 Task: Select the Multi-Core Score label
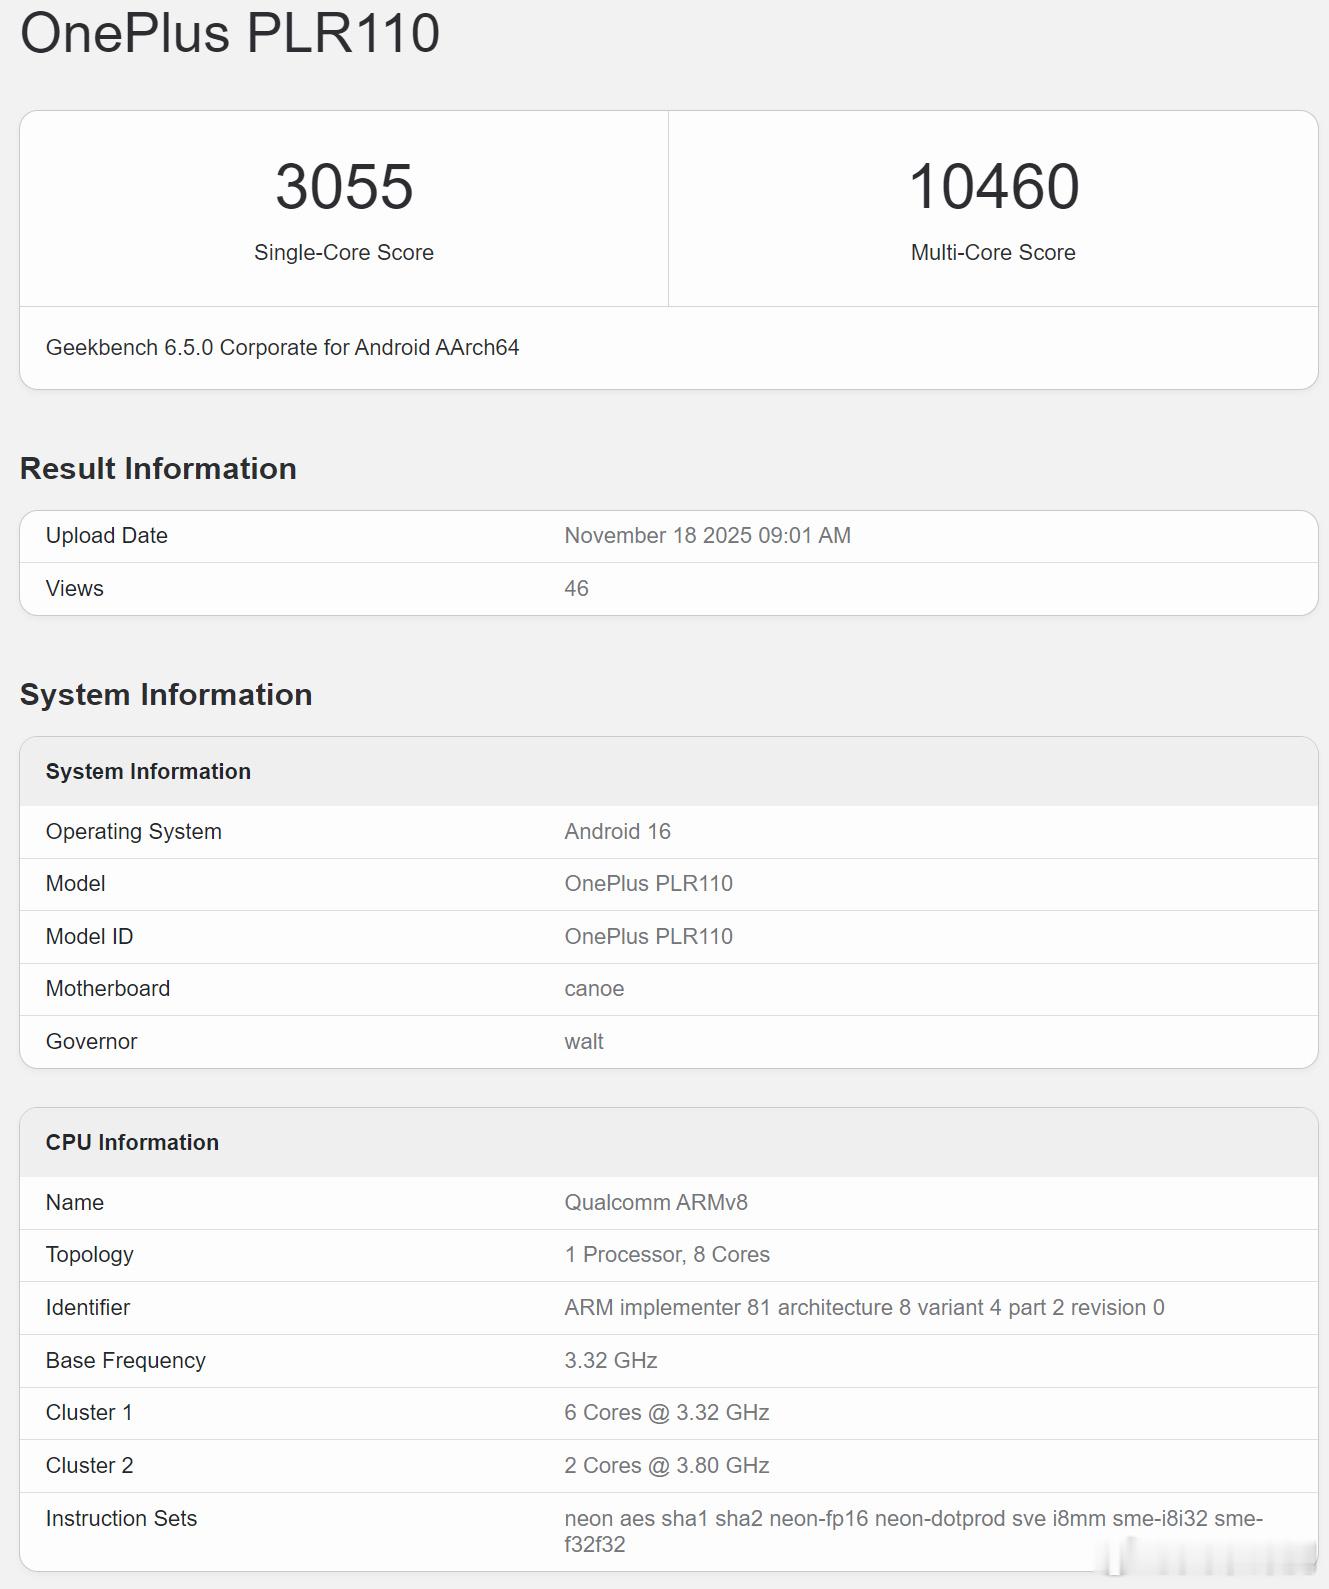point(993,253)
